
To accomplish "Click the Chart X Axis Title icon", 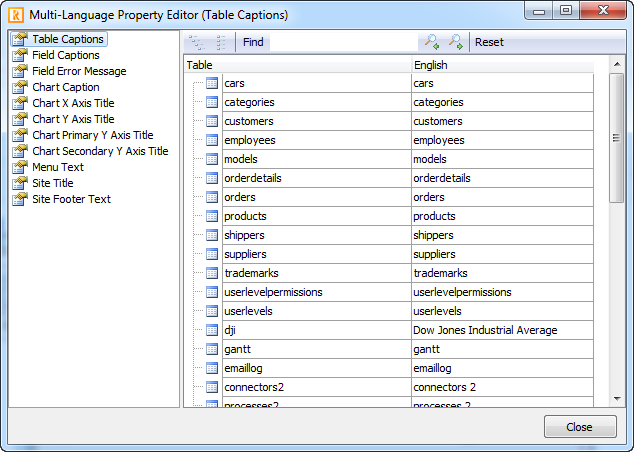I will (x=20, y=103).
